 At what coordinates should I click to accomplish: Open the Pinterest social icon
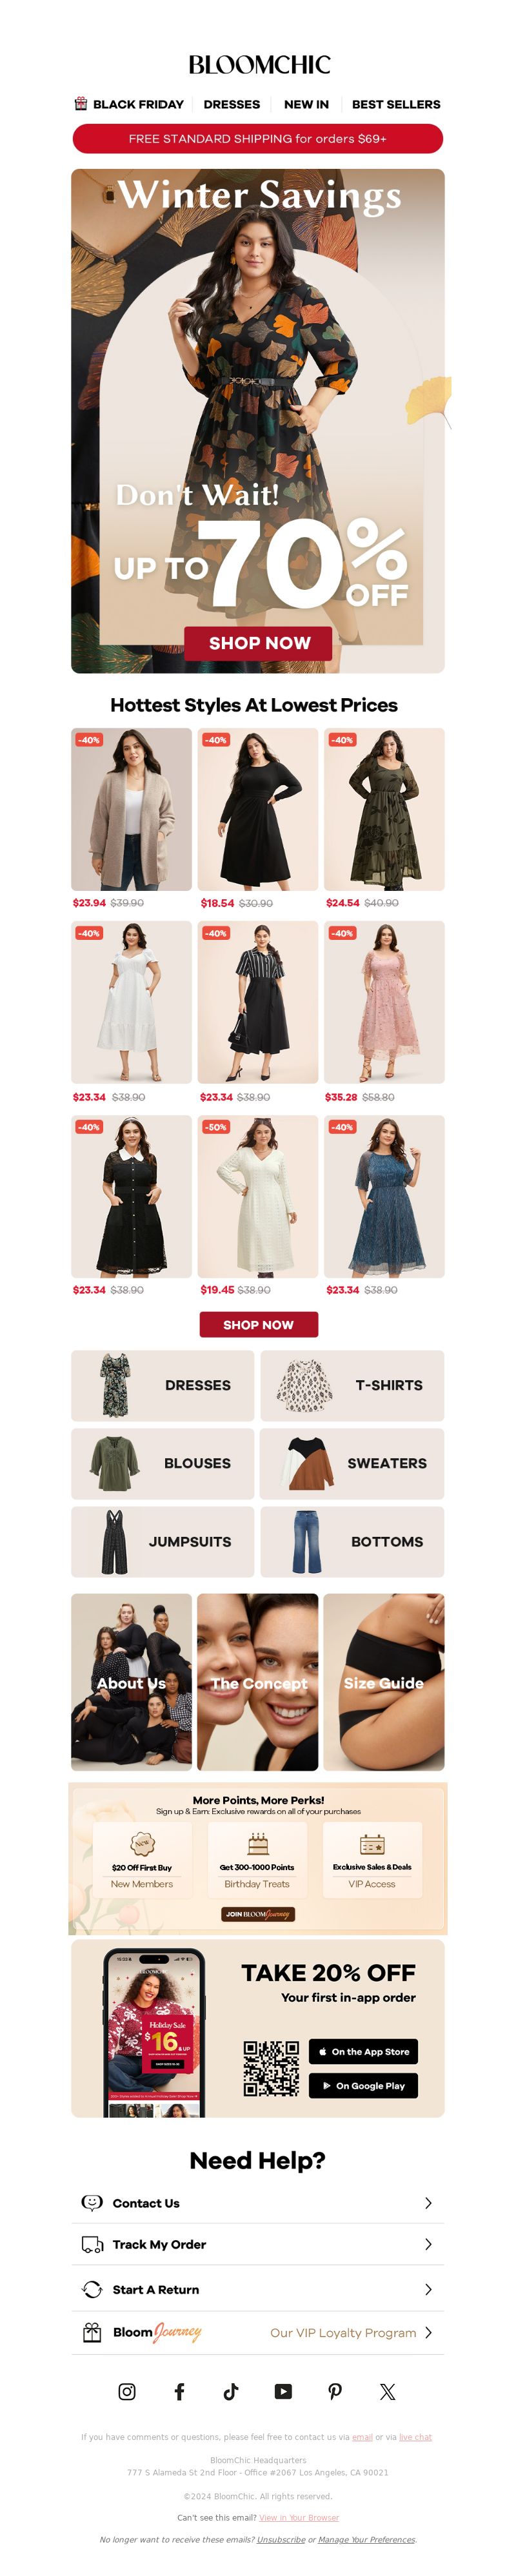click(335, 2391)
